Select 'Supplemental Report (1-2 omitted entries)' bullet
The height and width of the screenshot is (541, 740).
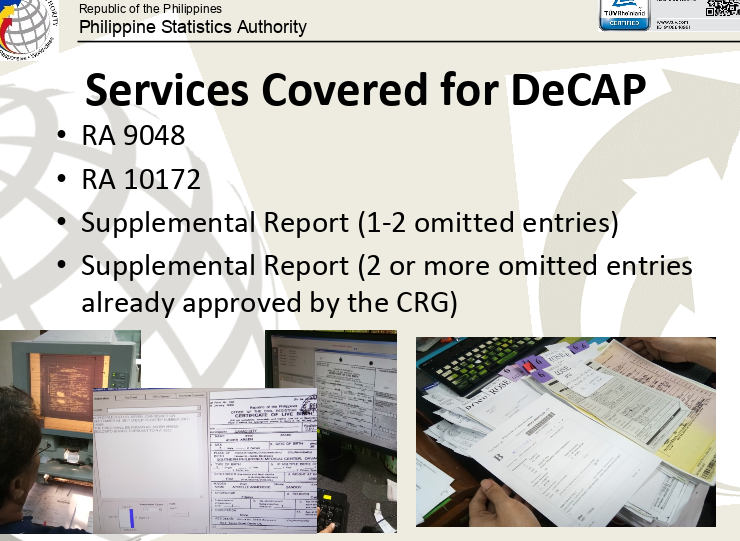(349, 223)
